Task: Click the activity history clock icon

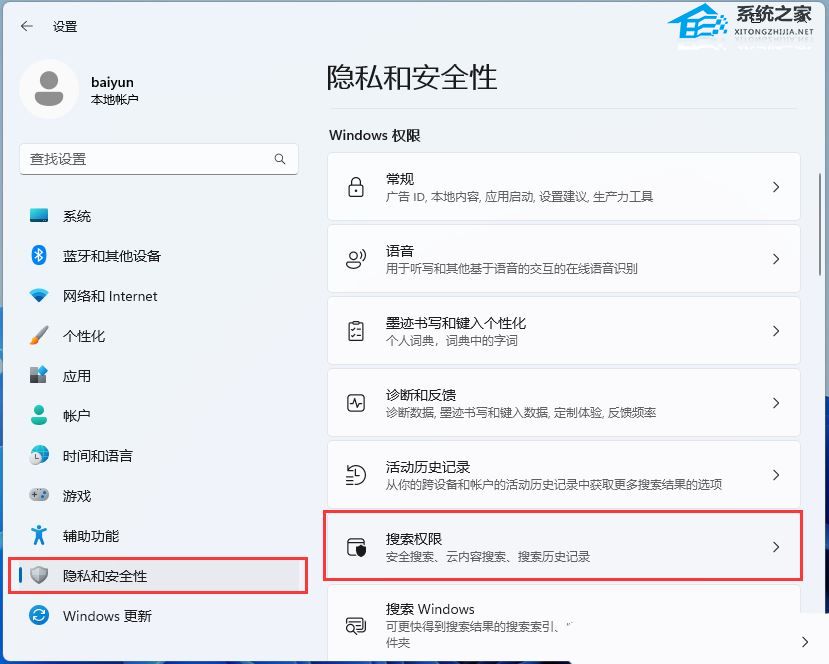Action: click(356, 475)
